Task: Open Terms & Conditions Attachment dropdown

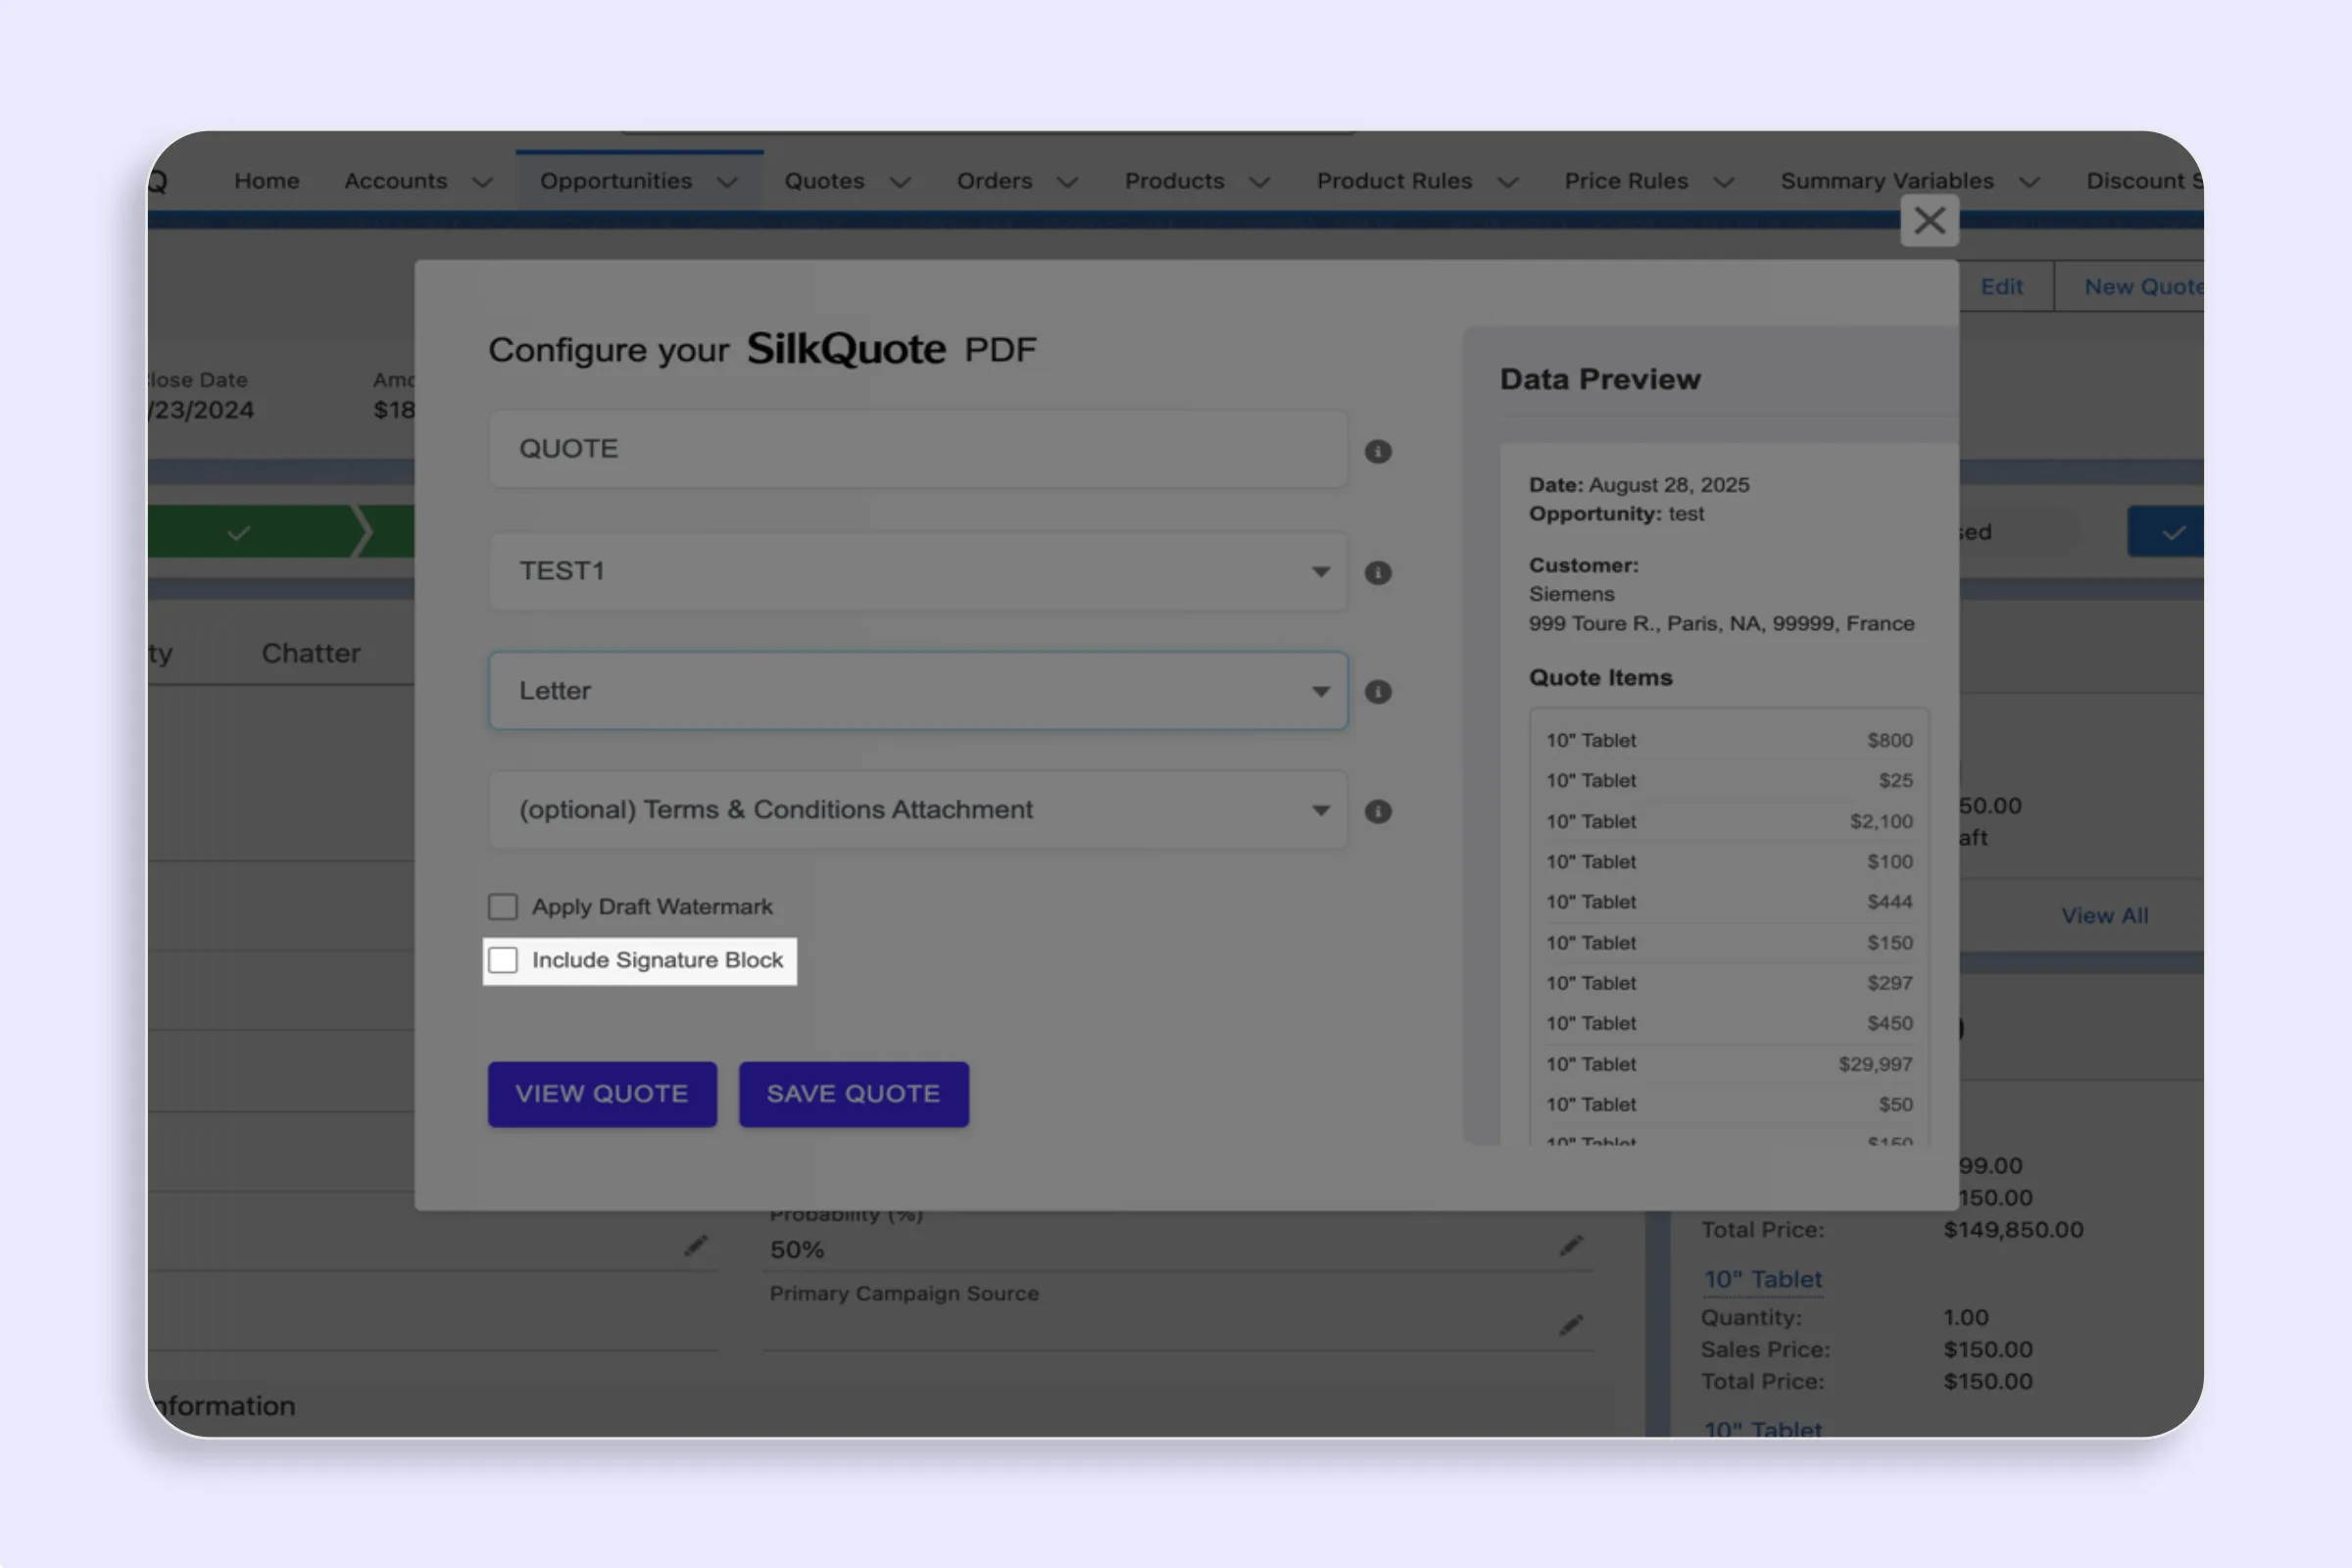Action: pyautogui.click(x=917, y=810)
